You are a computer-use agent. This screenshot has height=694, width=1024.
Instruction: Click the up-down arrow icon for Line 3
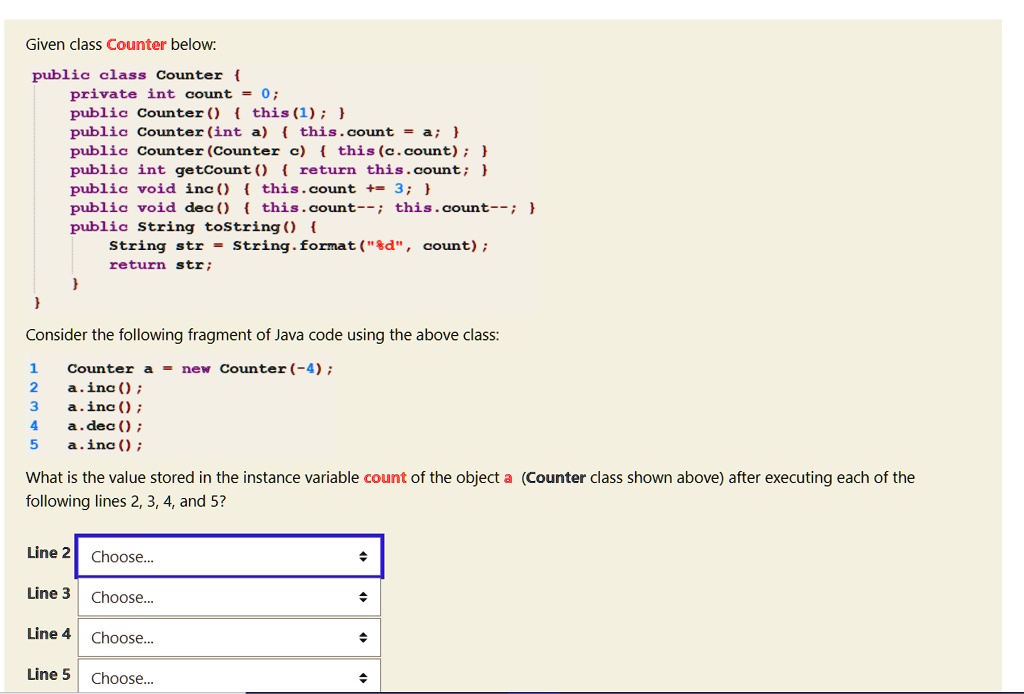click(363, 597)
